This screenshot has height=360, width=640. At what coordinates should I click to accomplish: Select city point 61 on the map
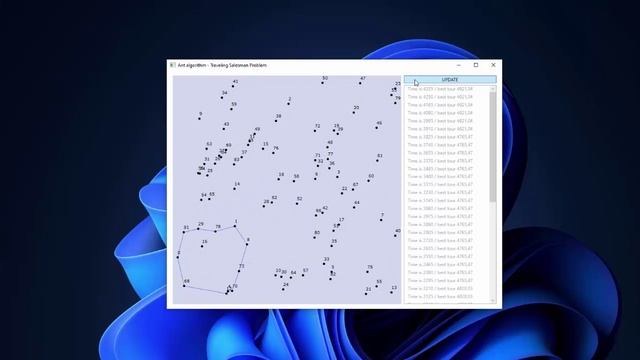[x=378, y=160]
